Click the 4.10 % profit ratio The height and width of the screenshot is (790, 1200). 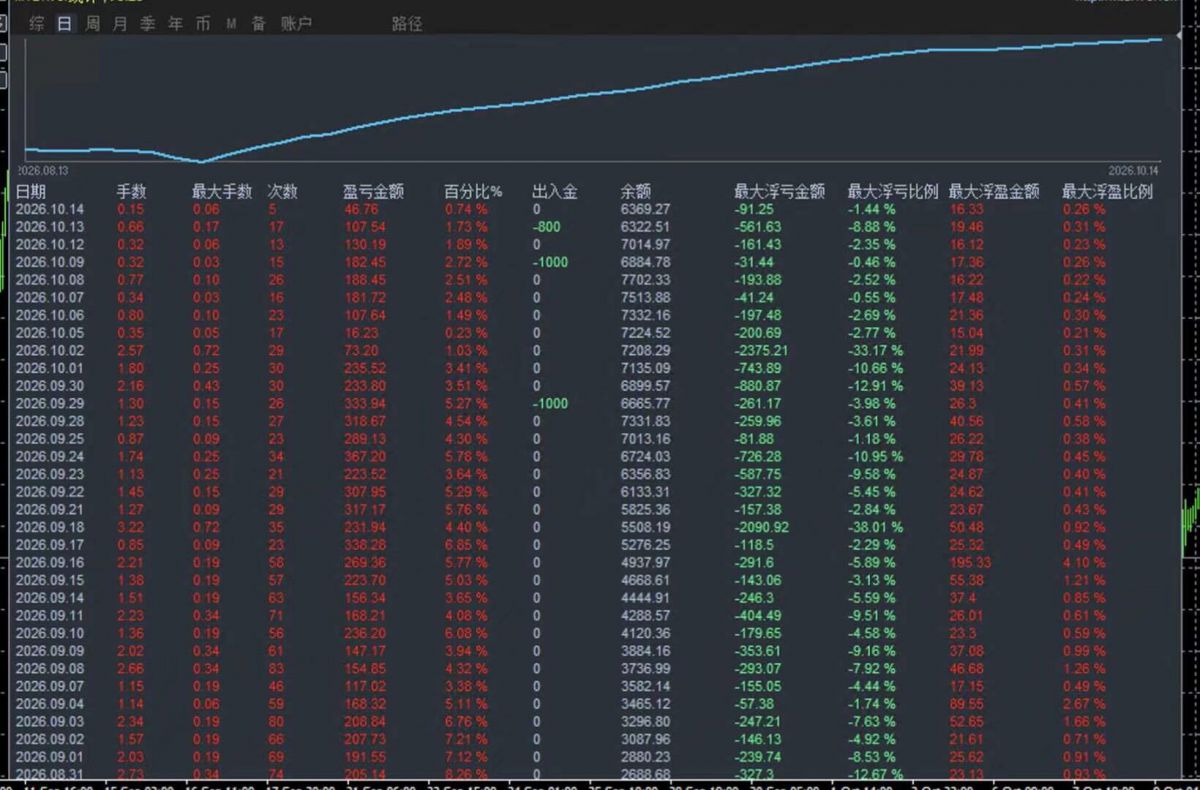[1084, 562]
